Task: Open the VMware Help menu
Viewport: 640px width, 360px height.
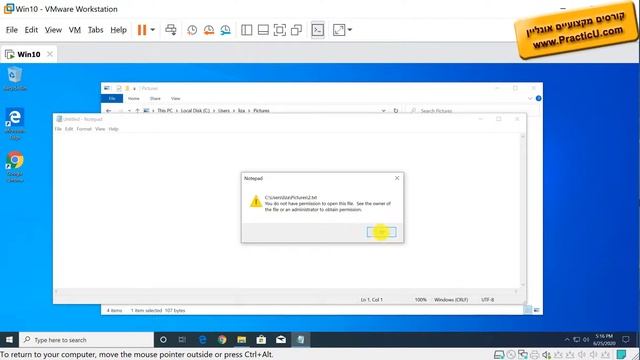Action: [x=118, y=30]
